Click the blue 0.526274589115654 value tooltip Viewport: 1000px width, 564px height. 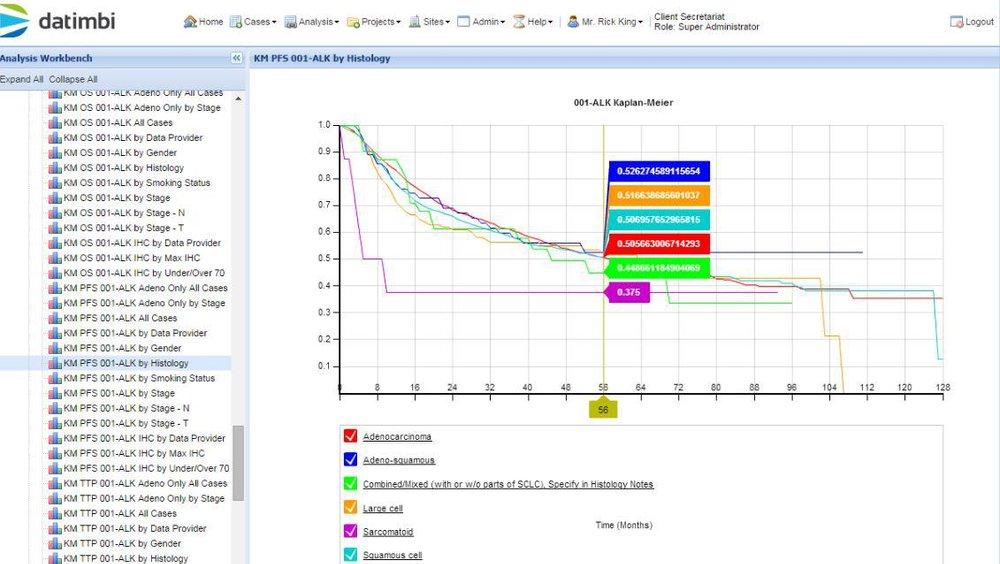[659, 171]
